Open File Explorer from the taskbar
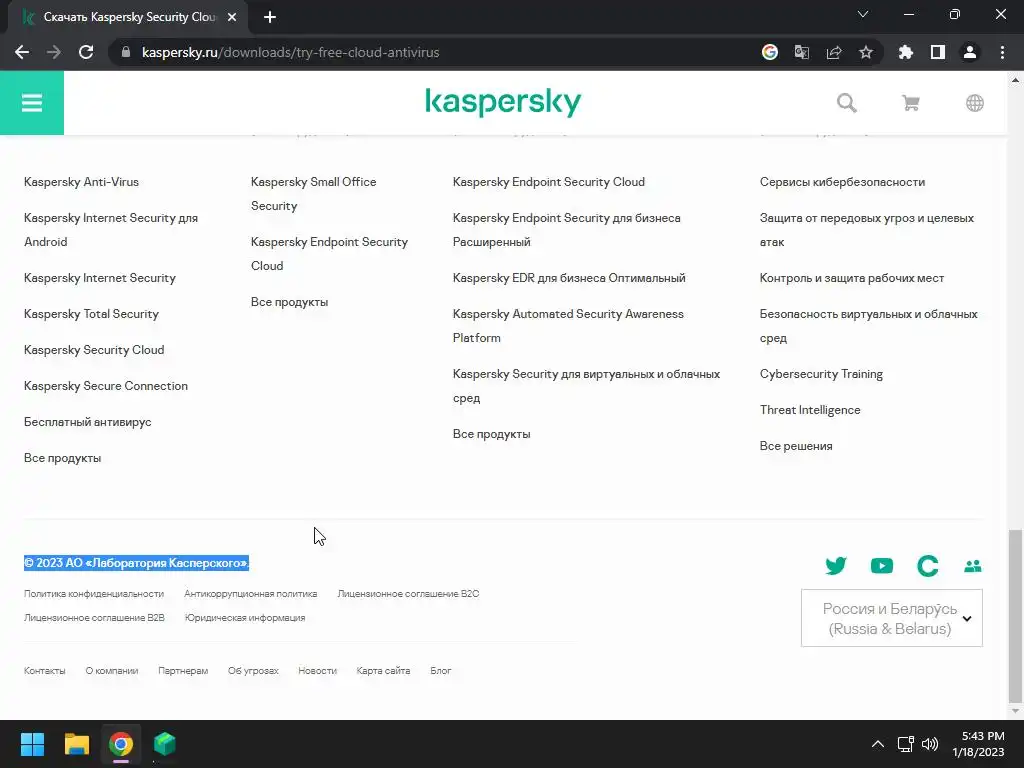Viewport: 1024px width, 768px height. [x=76, y=744]
